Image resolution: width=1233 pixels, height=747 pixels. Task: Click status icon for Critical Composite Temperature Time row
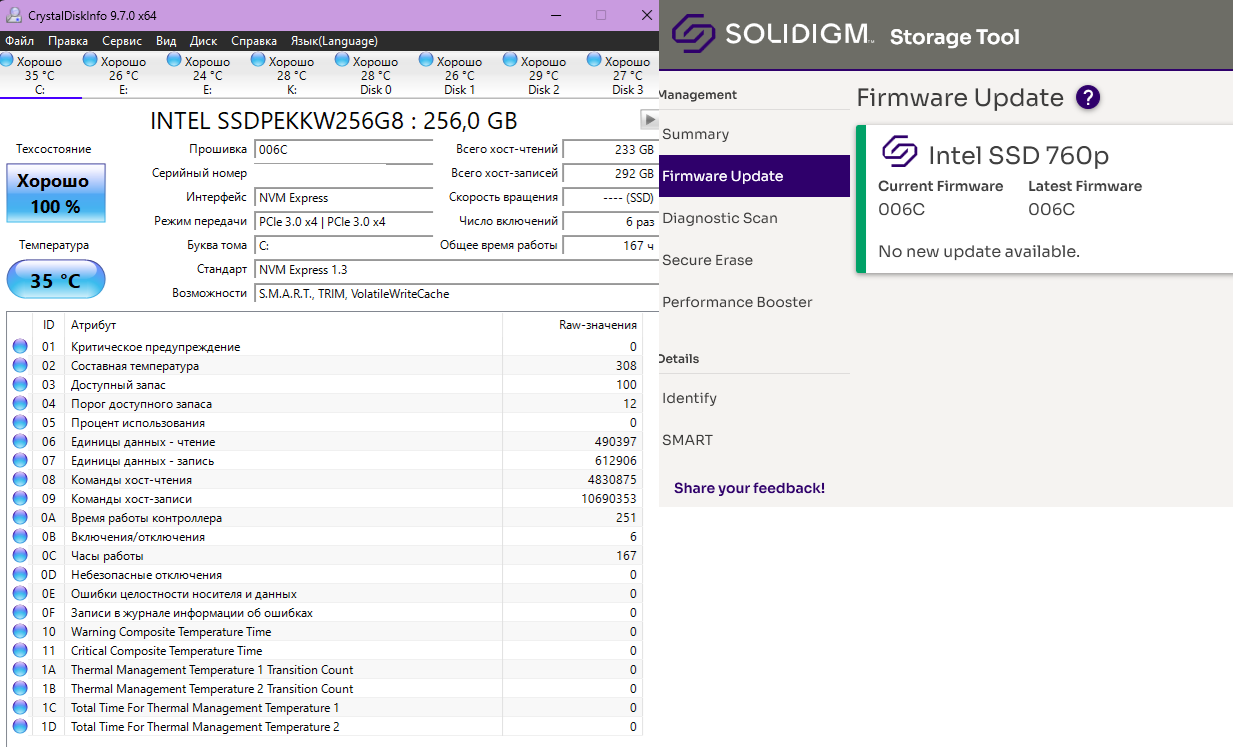(20, 651)
